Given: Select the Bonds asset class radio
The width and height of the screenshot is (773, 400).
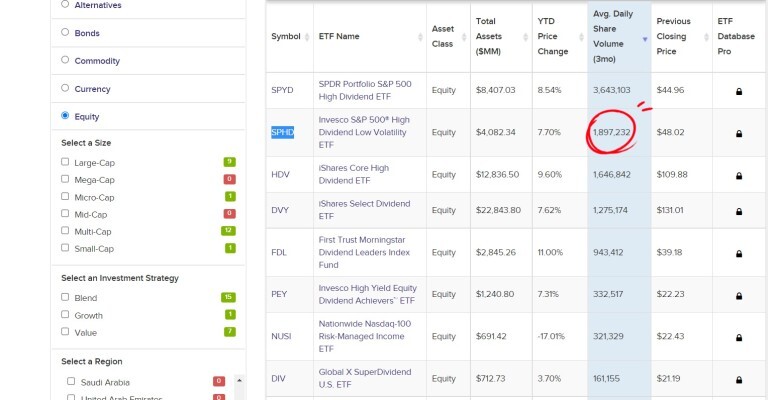Looking at the screenshot, I should pyautogui.click(x=65, y=32).
